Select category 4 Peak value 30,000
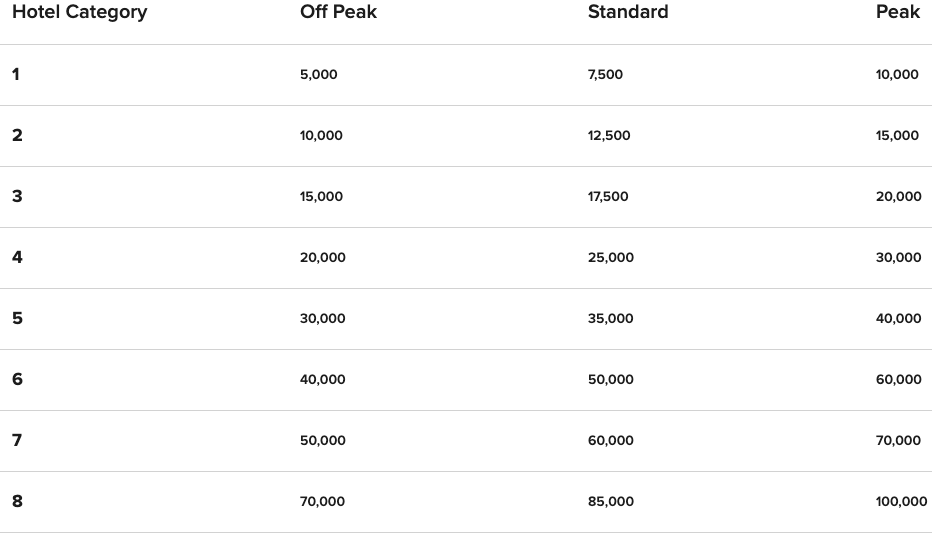 (x=898, y=258)
